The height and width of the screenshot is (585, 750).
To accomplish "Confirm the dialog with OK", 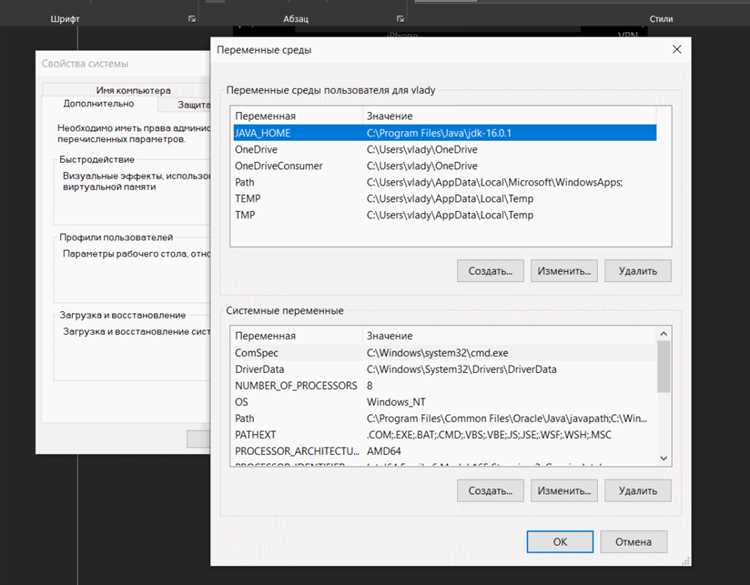I will (560, 542).
